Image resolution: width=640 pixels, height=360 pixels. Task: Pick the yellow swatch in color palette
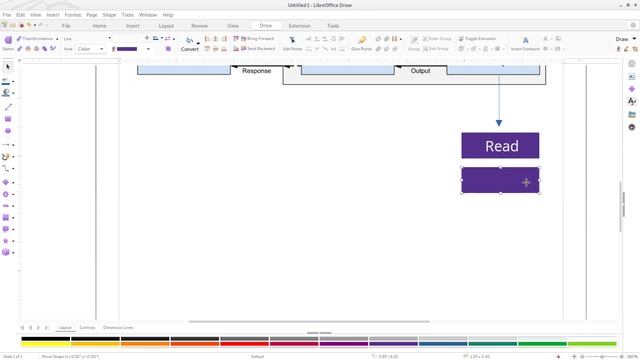click(x=45, y=344)
